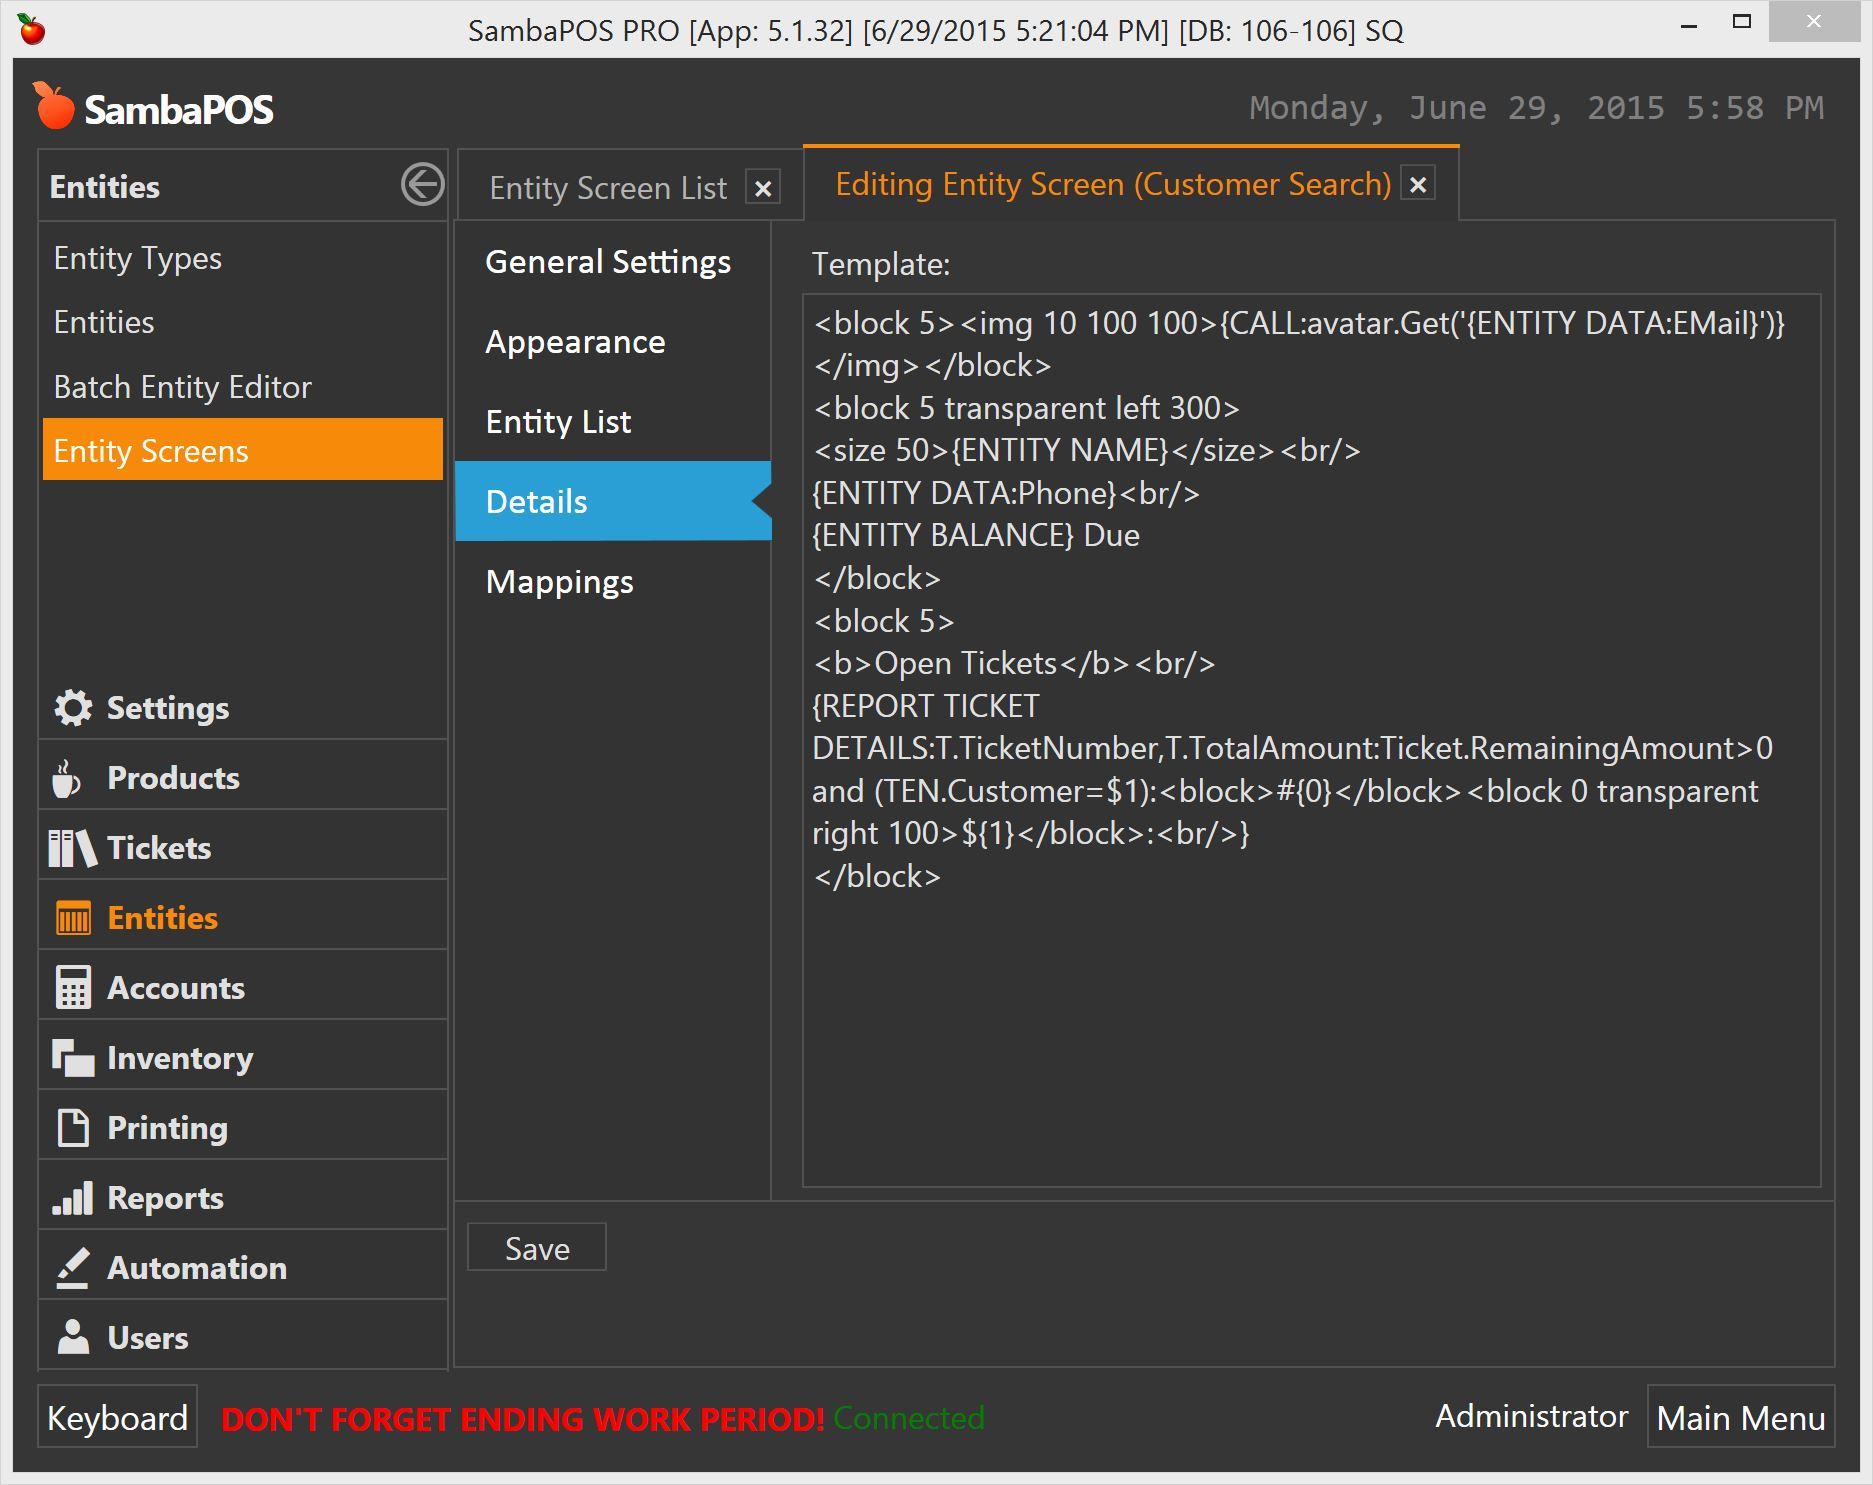Viewport: 1873px width, 1485px height.
Task: Open Batch Entity Editor
Action: point(242,387)
